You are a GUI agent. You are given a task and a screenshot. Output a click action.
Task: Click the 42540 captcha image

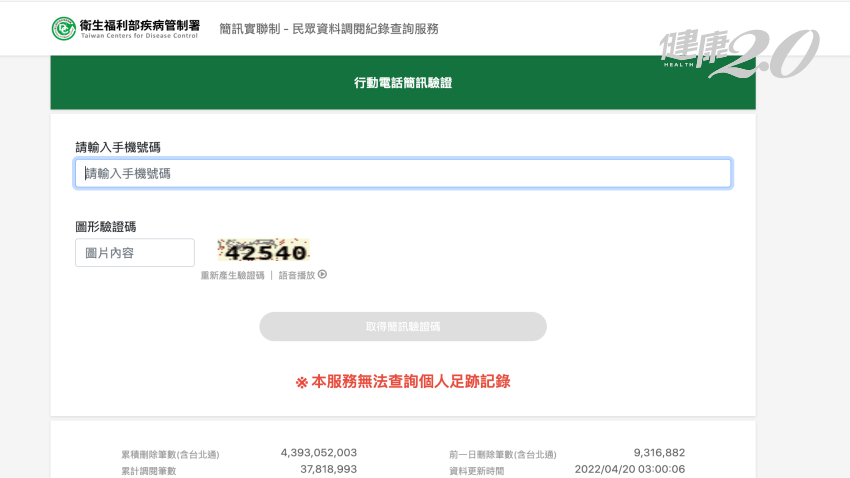264,252
